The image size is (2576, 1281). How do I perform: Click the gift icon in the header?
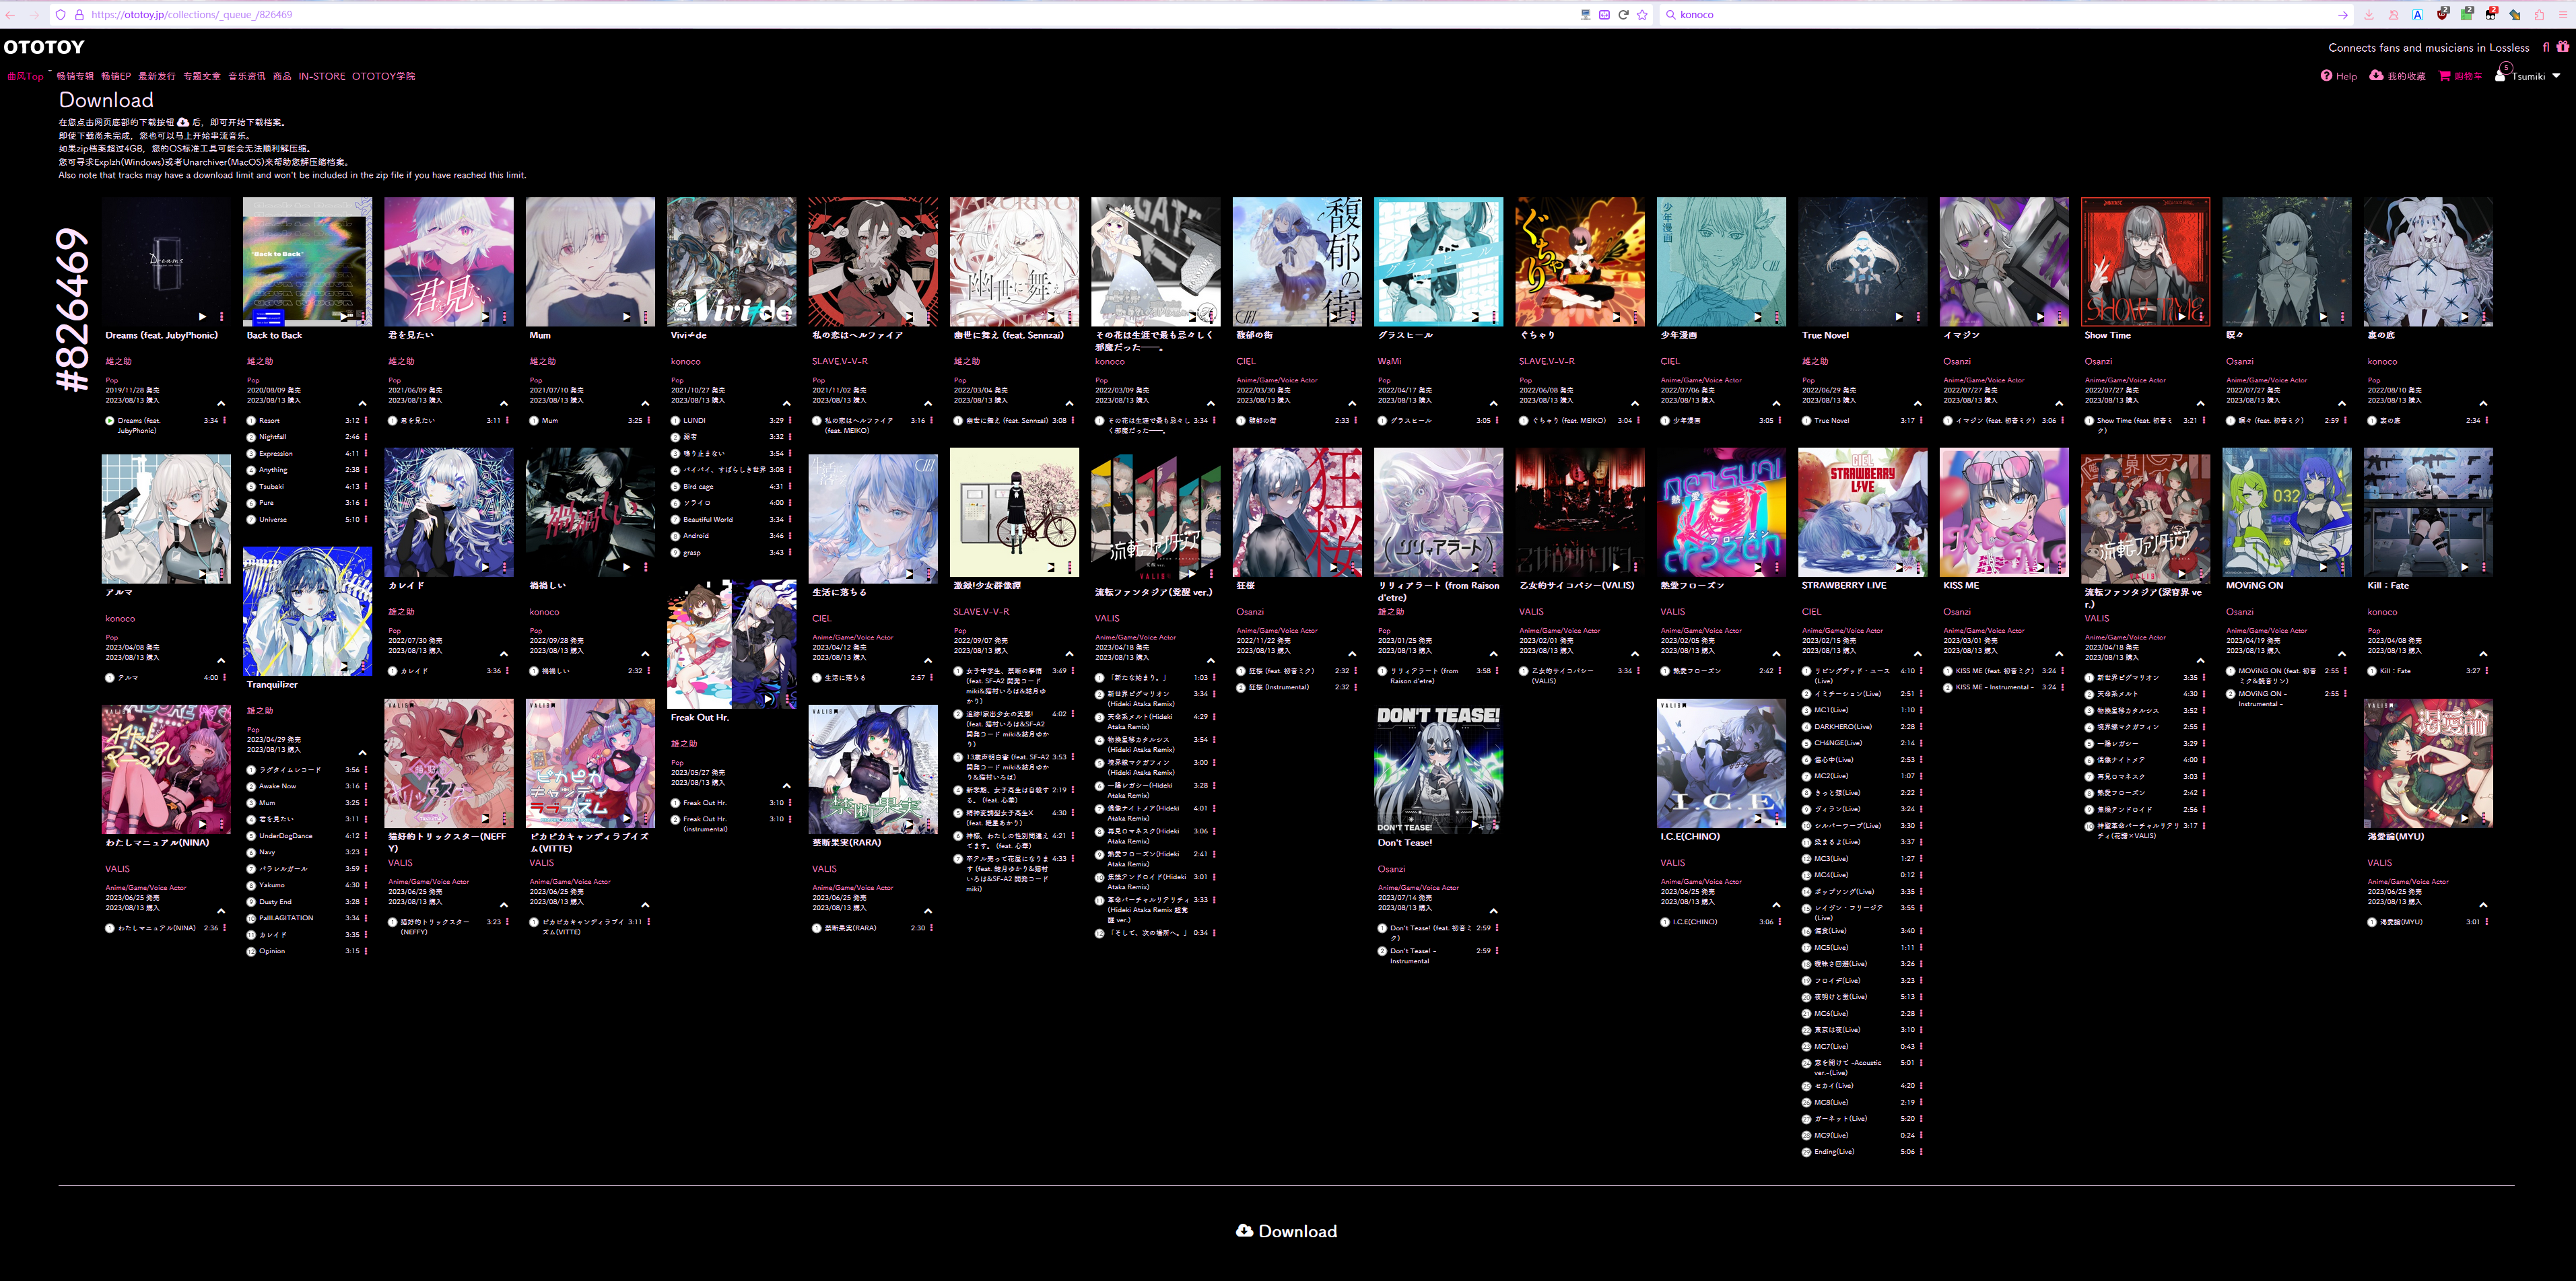pyautogui.click(x=2562, y=47)
